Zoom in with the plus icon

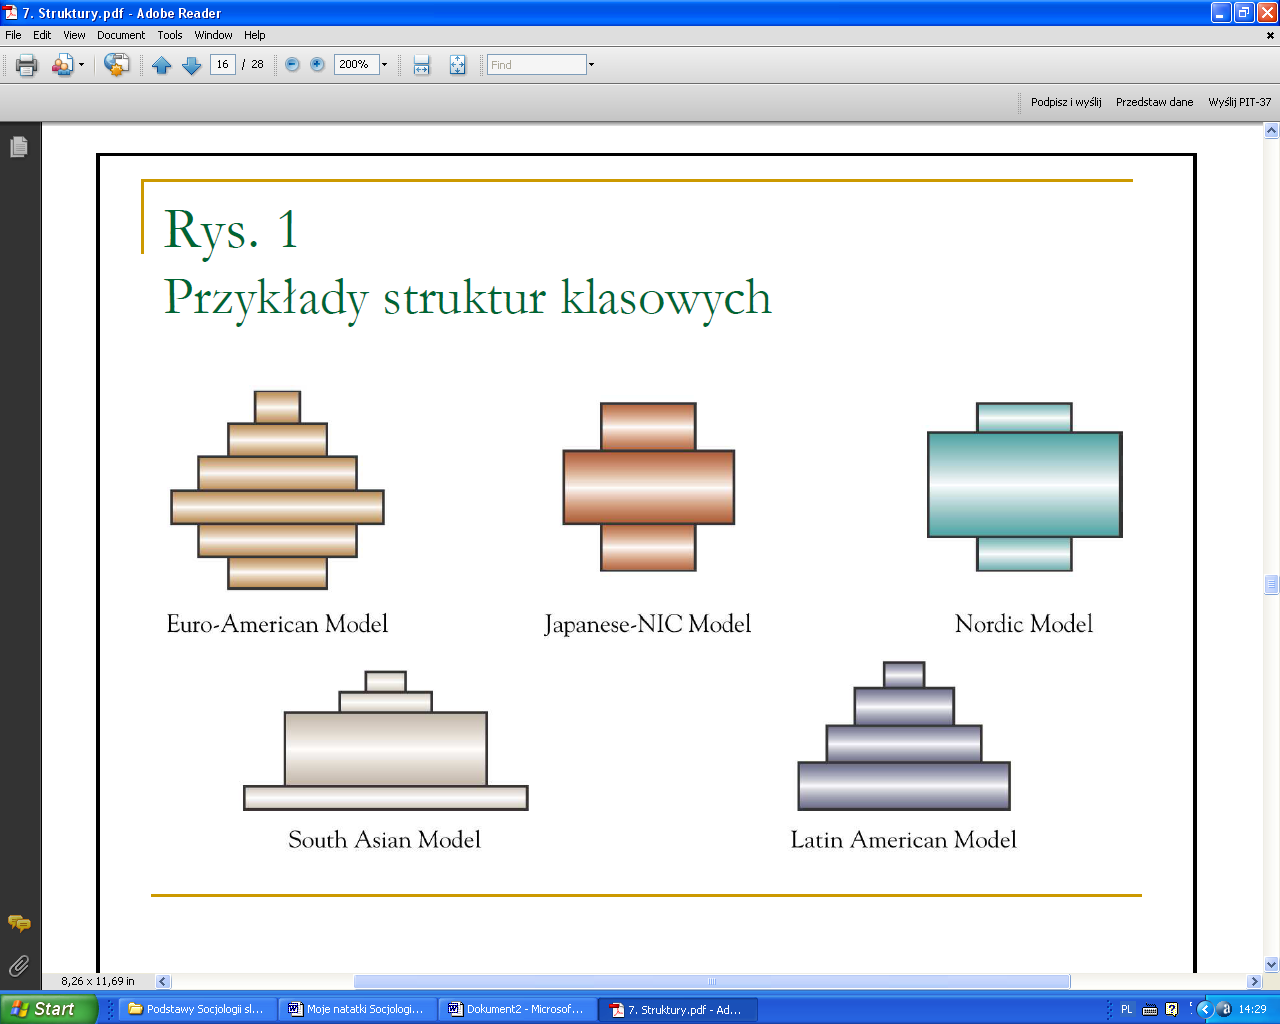317,64
